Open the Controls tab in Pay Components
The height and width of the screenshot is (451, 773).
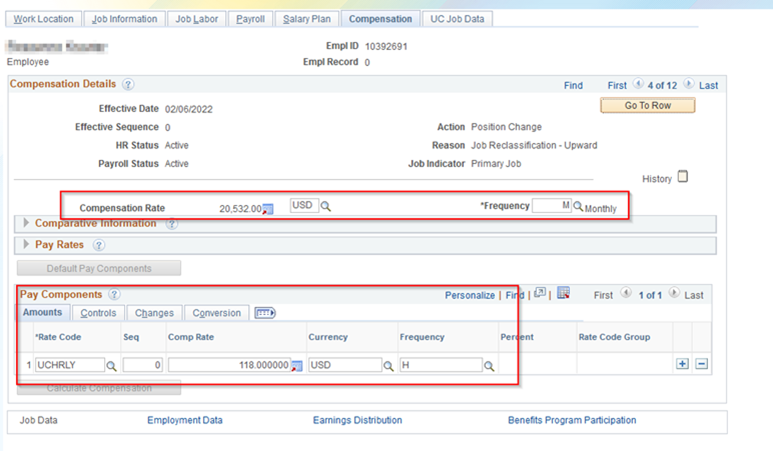tap(97, 313)
